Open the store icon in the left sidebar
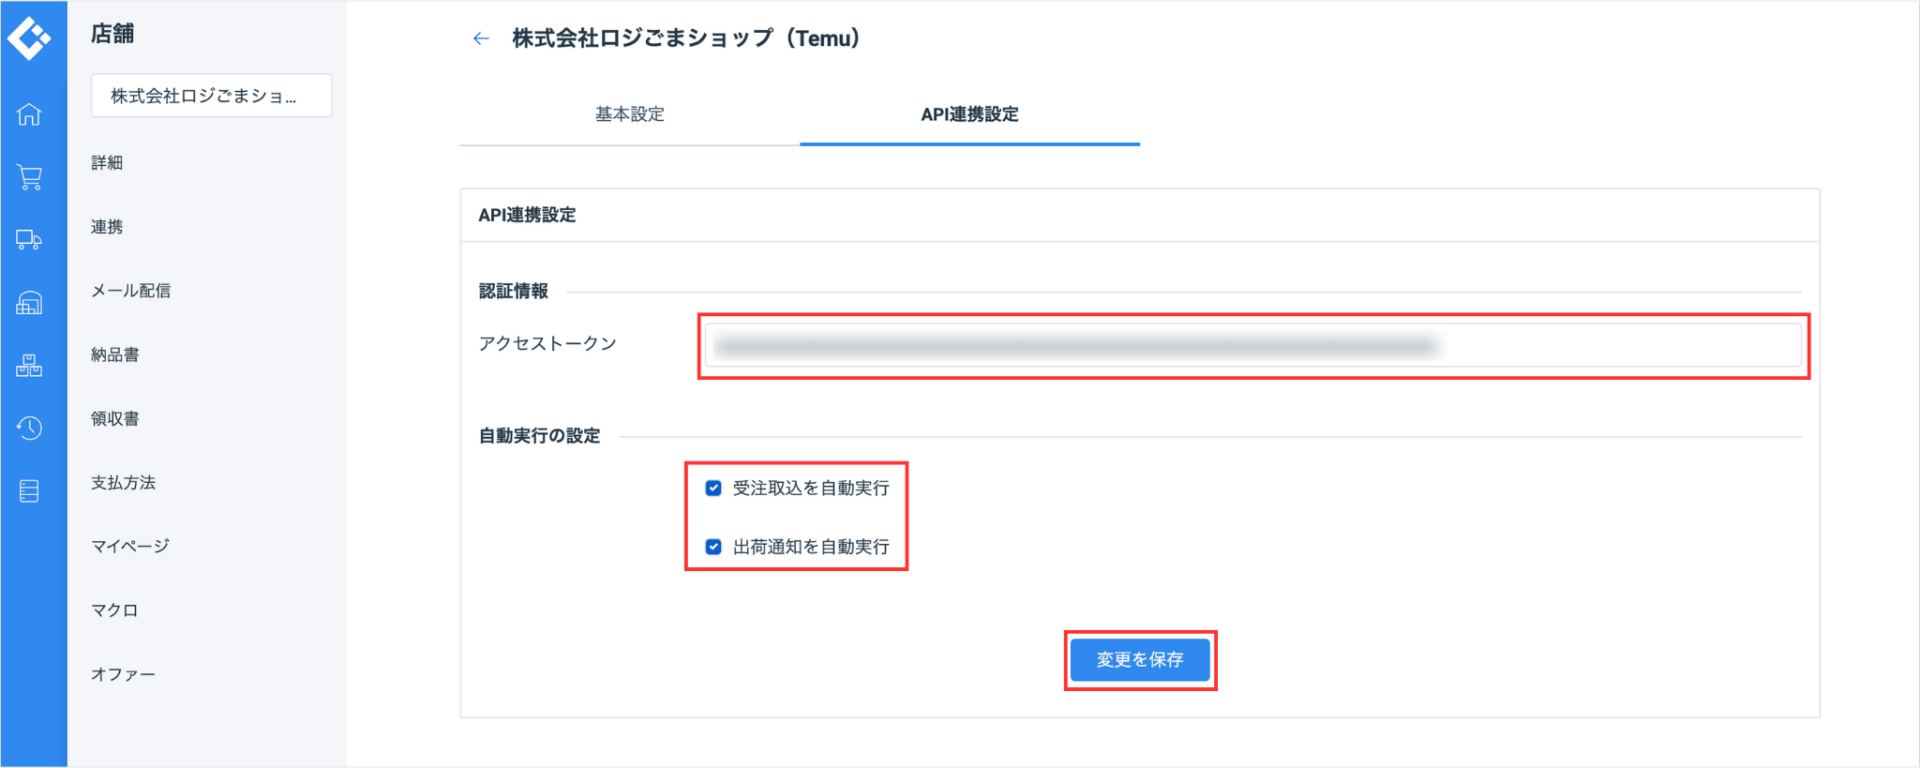 [30, 302]
